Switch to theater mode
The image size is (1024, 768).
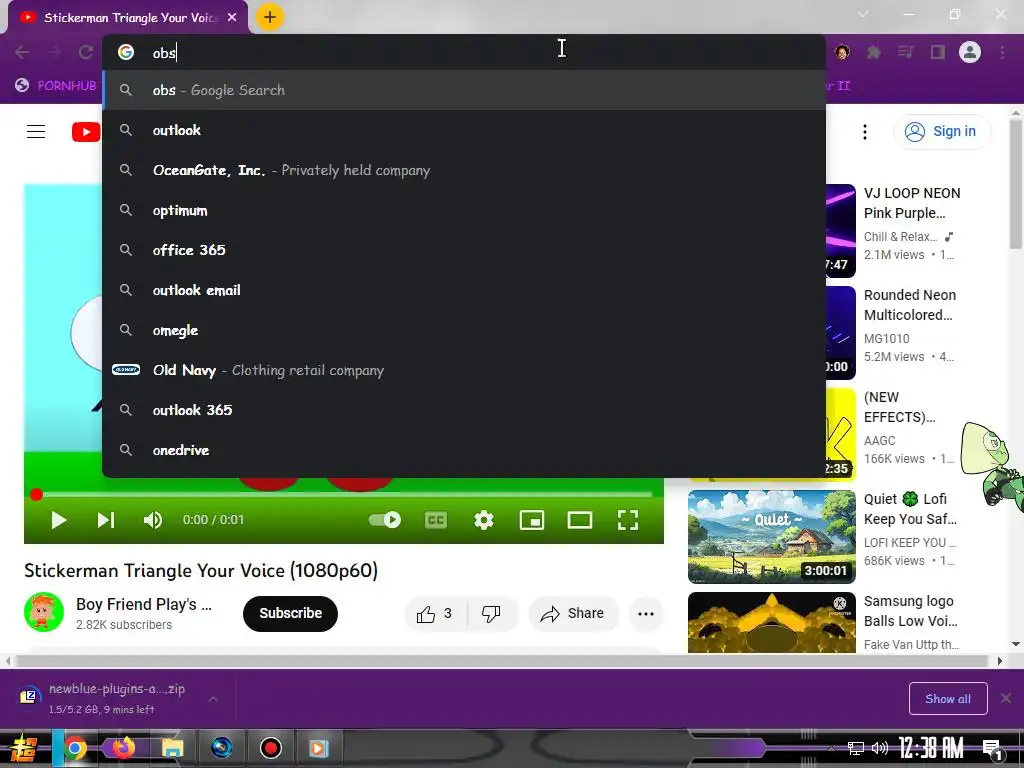580,520
